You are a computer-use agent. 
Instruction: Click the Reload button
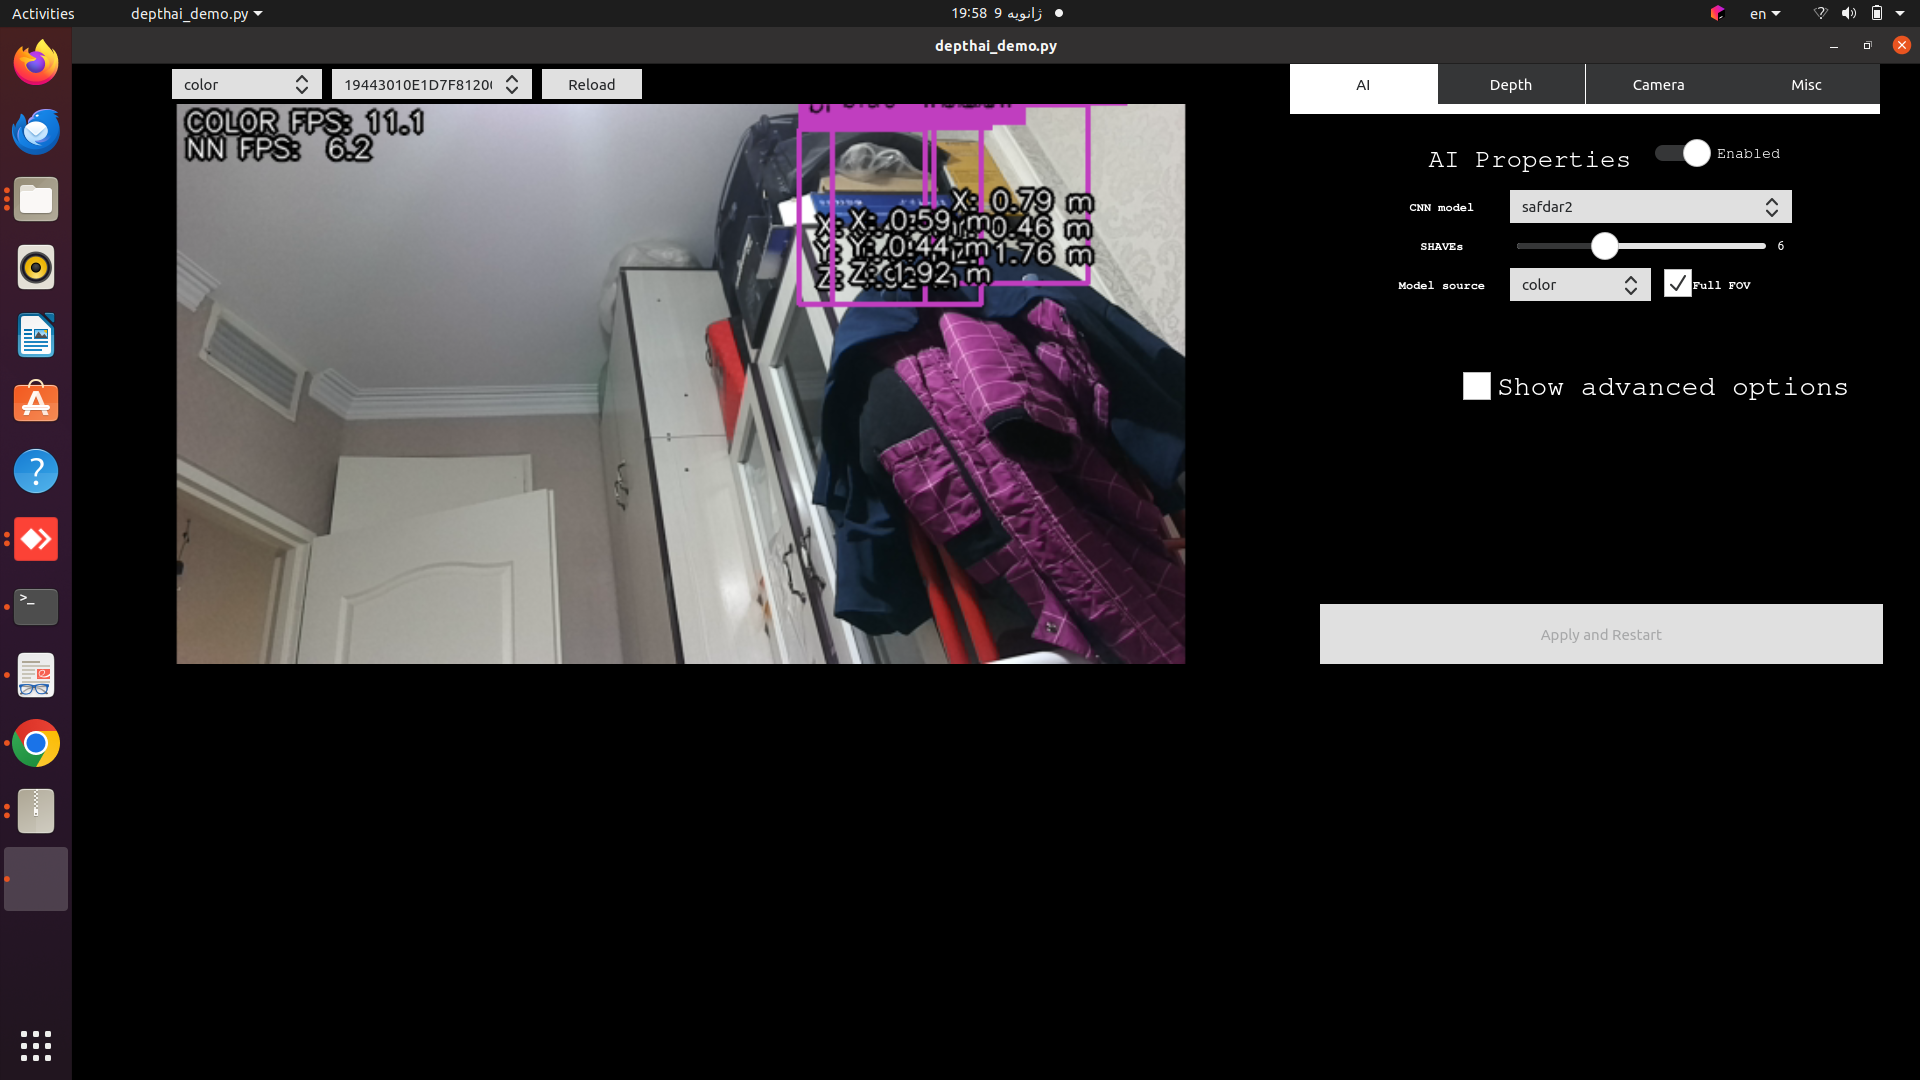pyautogui.click(x=591, y=85)
